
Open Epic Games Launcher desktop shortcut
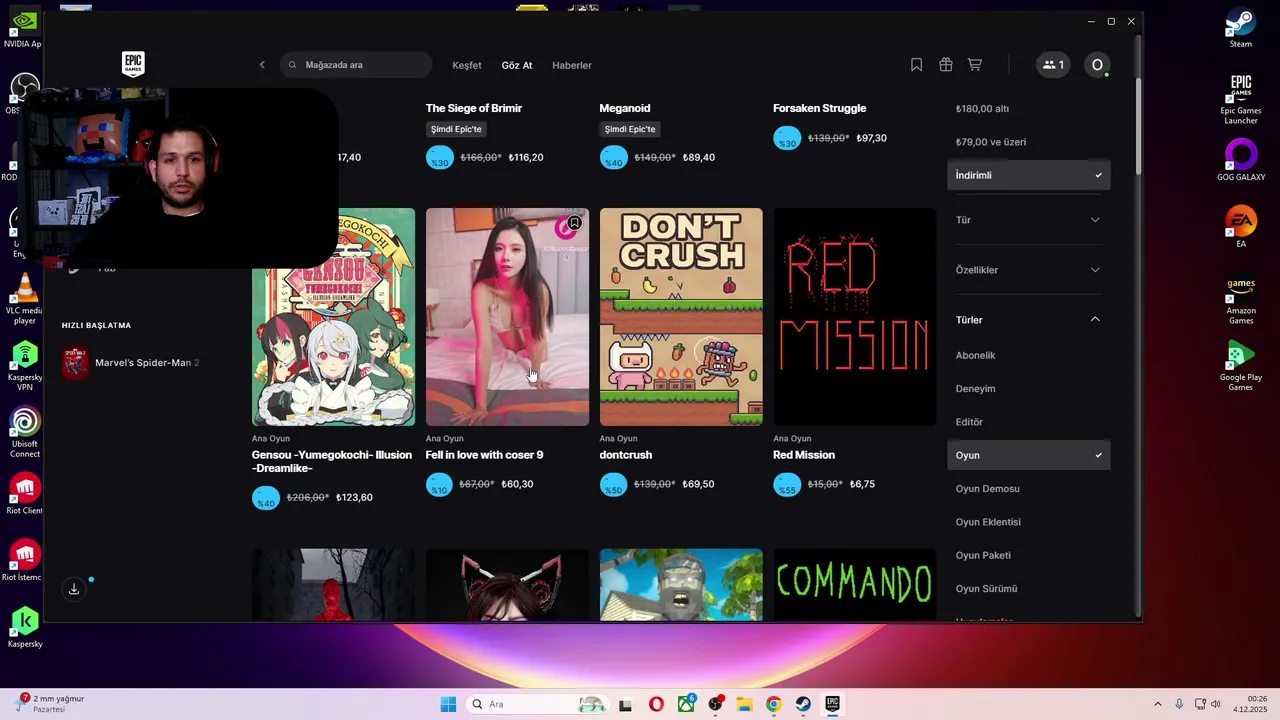pyautogui.click(x=1240, y=98)
